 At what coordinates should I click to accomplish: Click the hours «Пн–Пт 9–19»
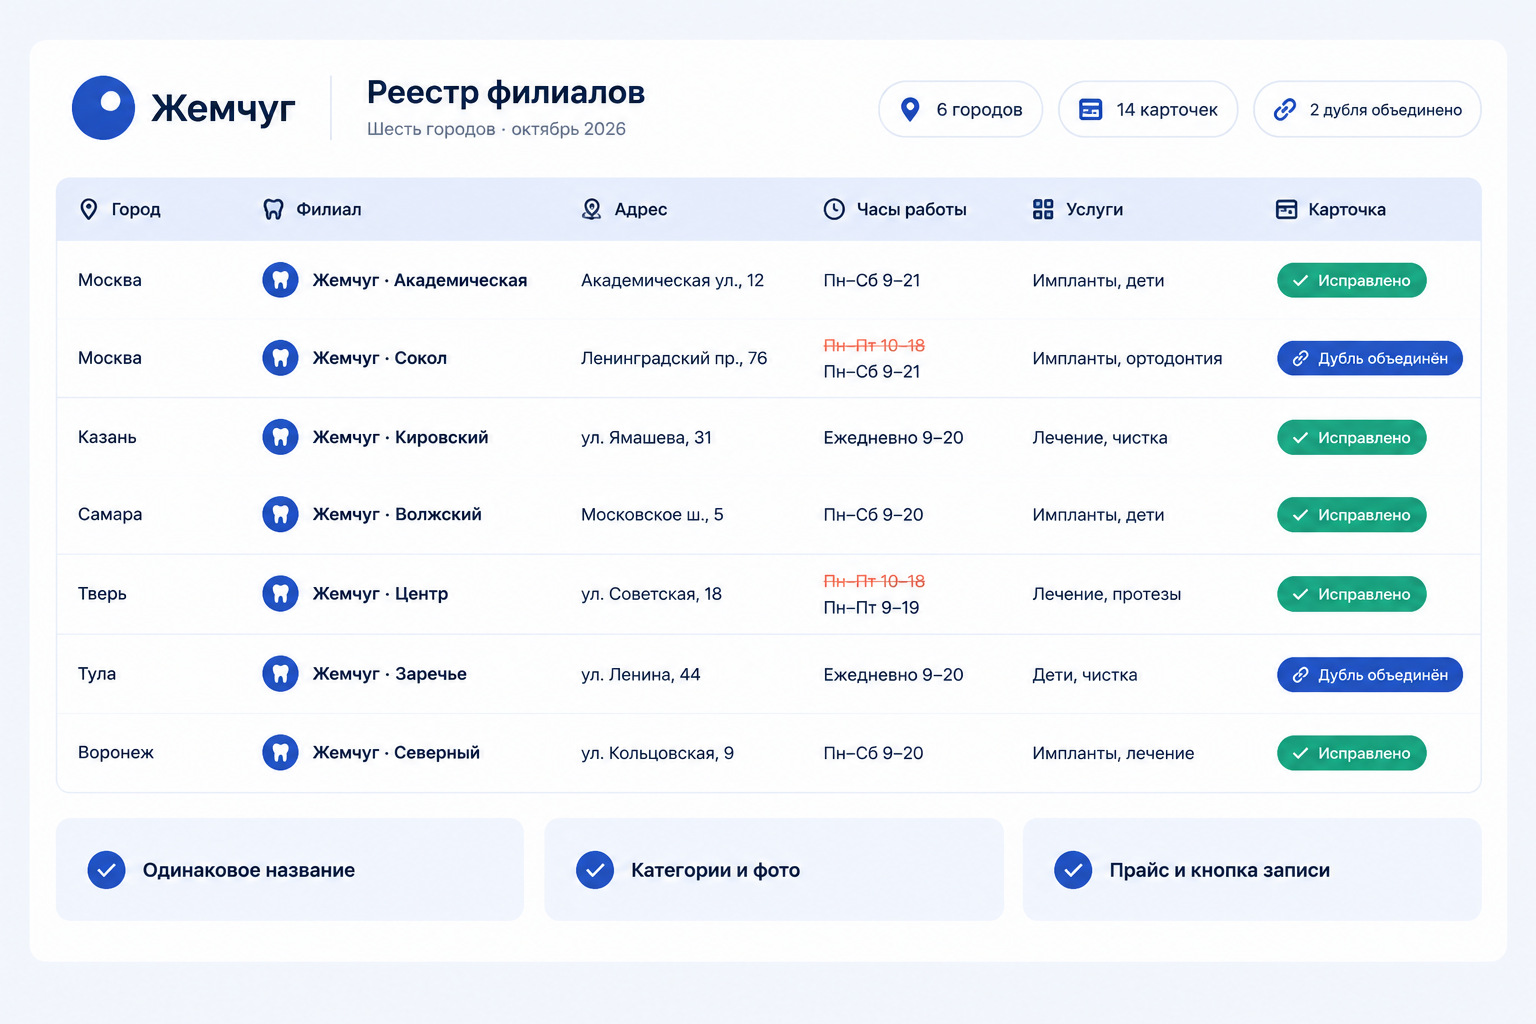pos(871,608)
